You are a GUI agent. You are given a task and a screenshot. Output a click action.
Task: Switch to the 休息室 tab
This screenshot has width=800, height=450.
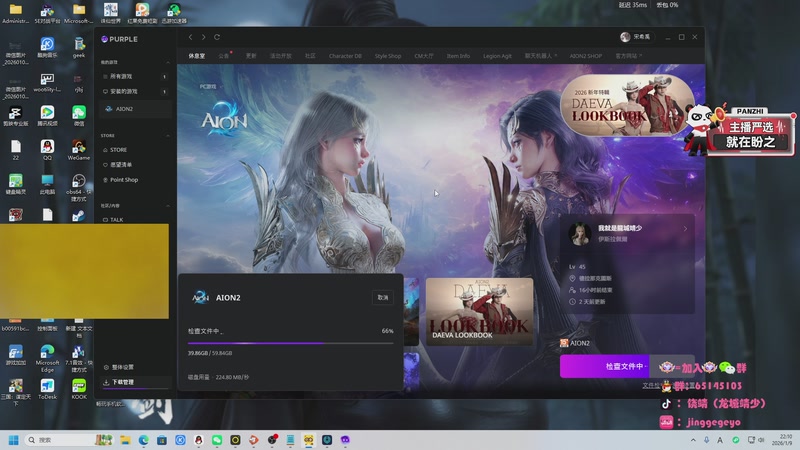click(196, 56)
